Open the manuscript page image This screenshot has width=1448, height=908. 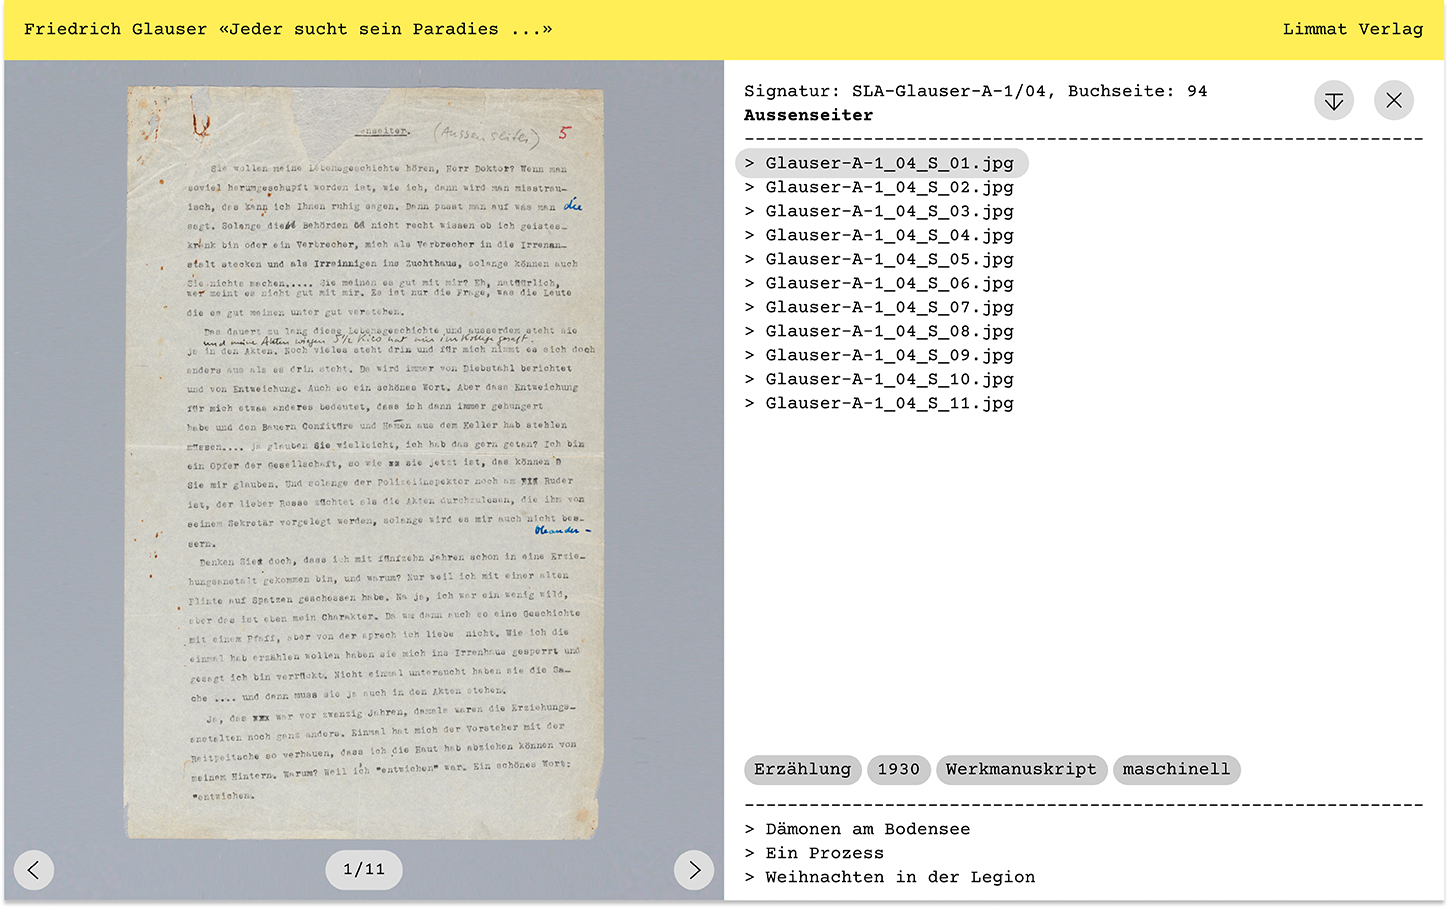point(364,460)
